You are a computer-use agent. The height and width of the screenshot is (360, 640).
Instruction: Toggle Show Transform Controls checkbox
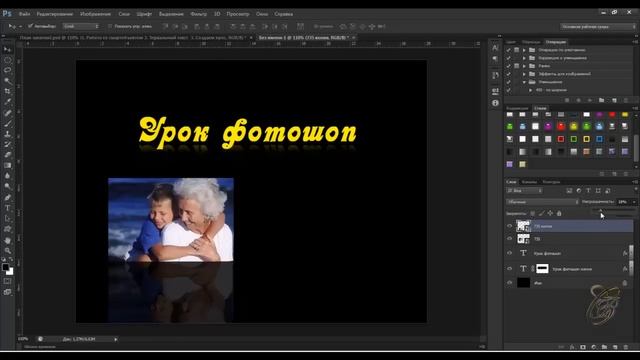coord(110,26)
